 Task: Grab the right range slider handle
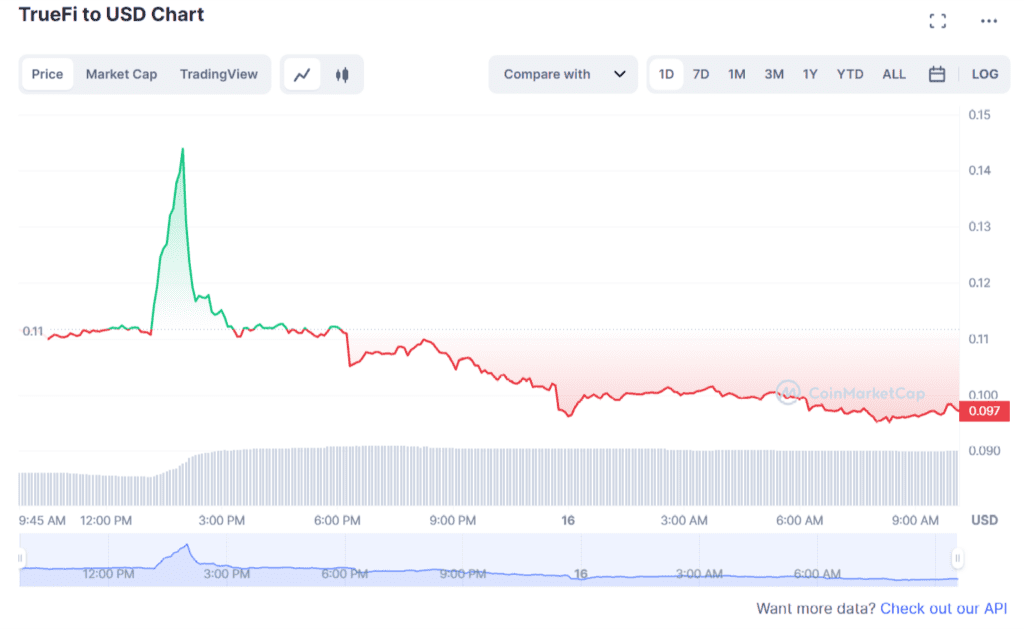point(957,558)
